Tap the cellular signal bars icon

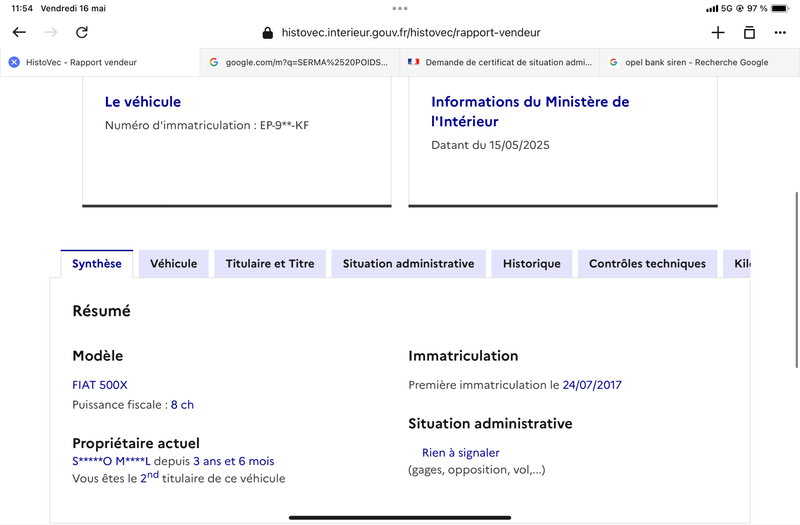click(712, 9)
